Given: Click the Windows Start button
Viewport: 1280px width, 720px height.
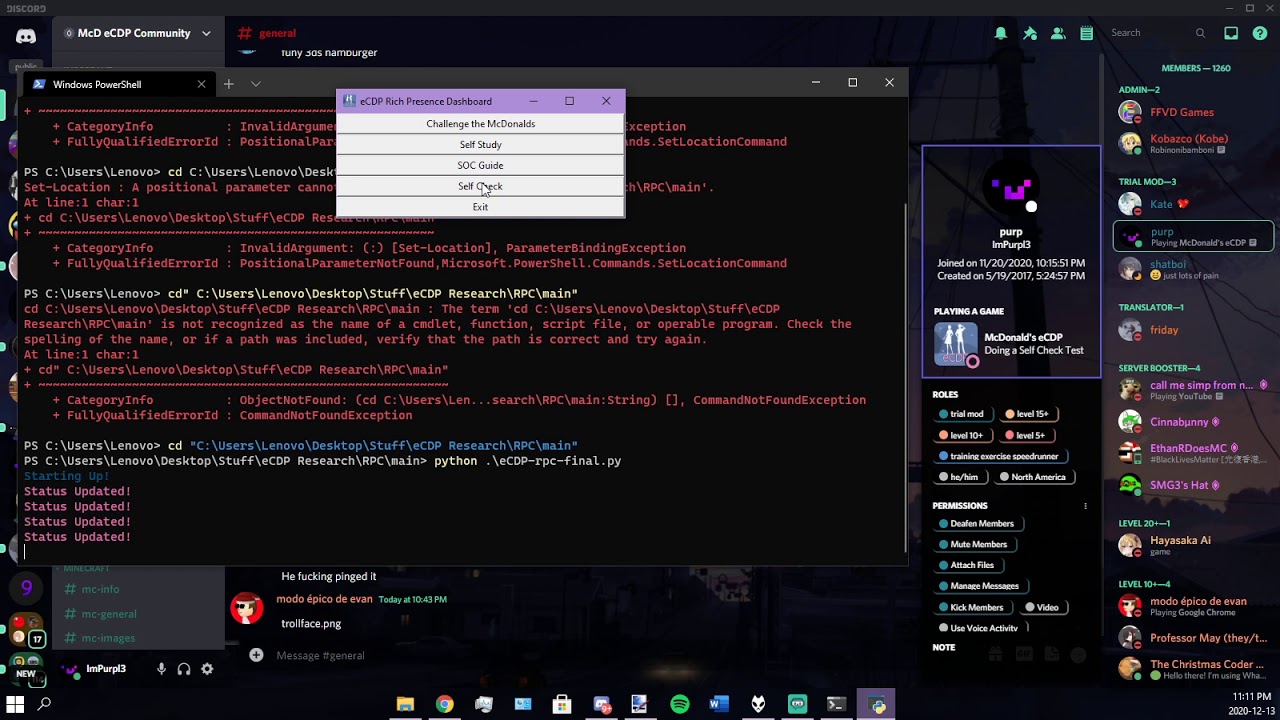Looking at the screenshot, I should pos(15,704).
